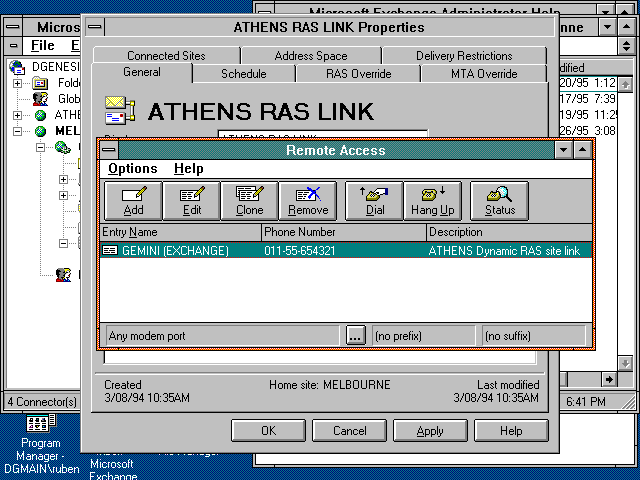Click the Entry Name column header
Image resolution: width=640 pixels, height=480 pixels.
[x=180, y=232]
